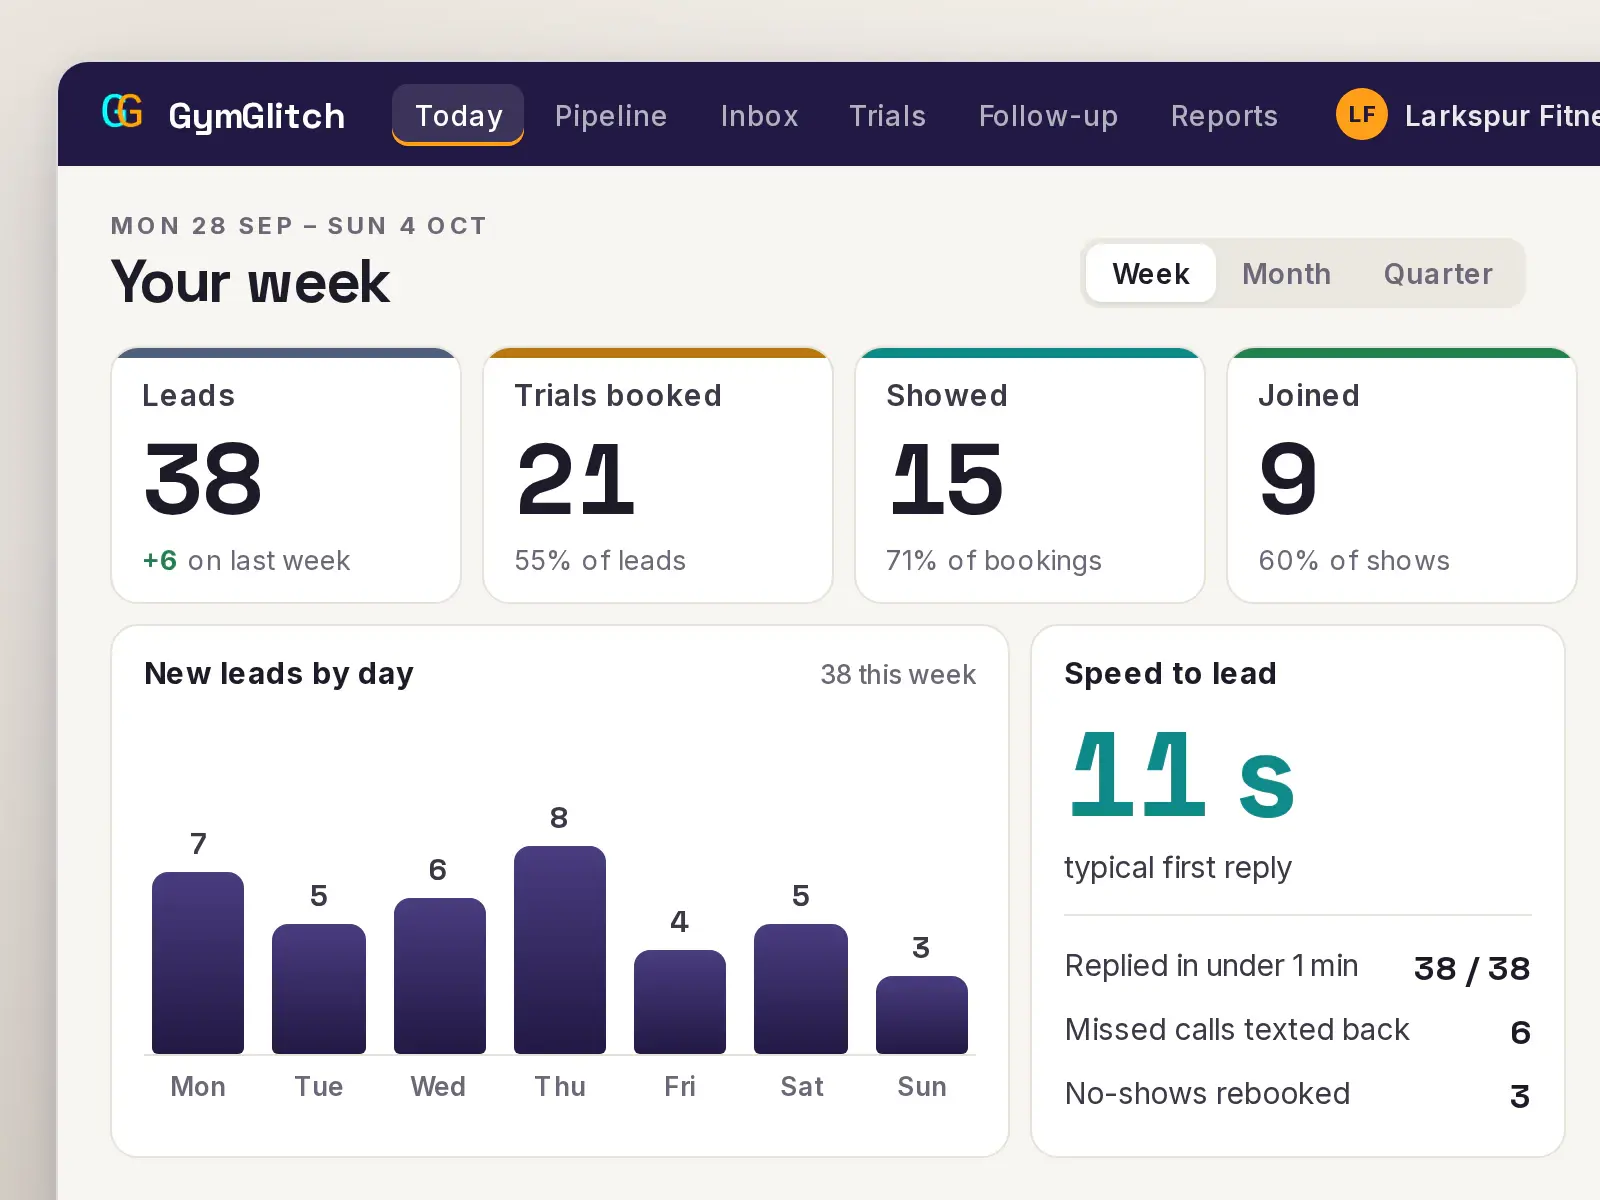1600x1200 pixels.
Task: Open the Trials booked card
Action: tap(658, 475)
